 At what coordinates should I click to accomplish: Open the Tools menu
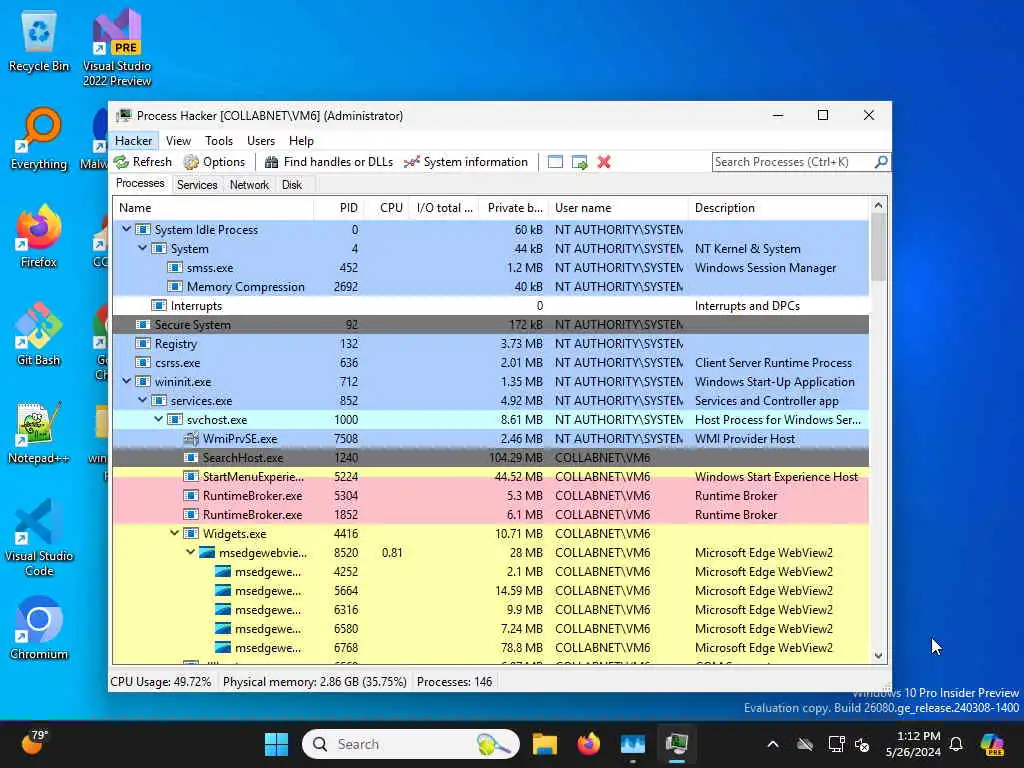click(x=219, y=141)
